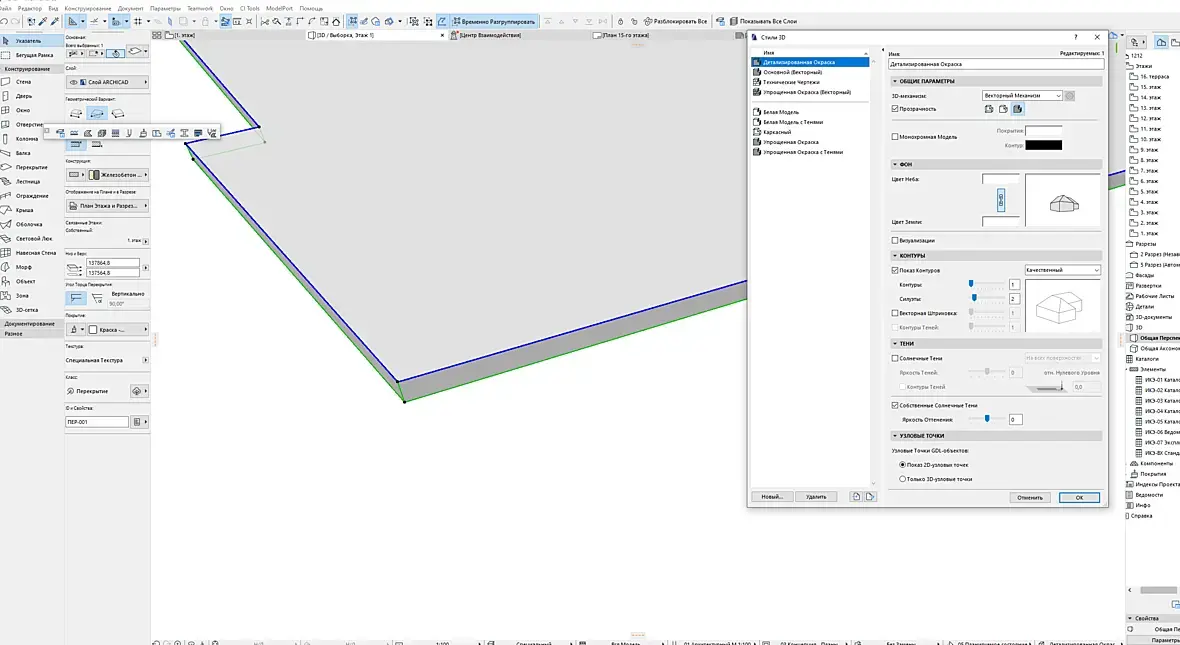Collapse the КОНТУРЫ section

point(895,255)
